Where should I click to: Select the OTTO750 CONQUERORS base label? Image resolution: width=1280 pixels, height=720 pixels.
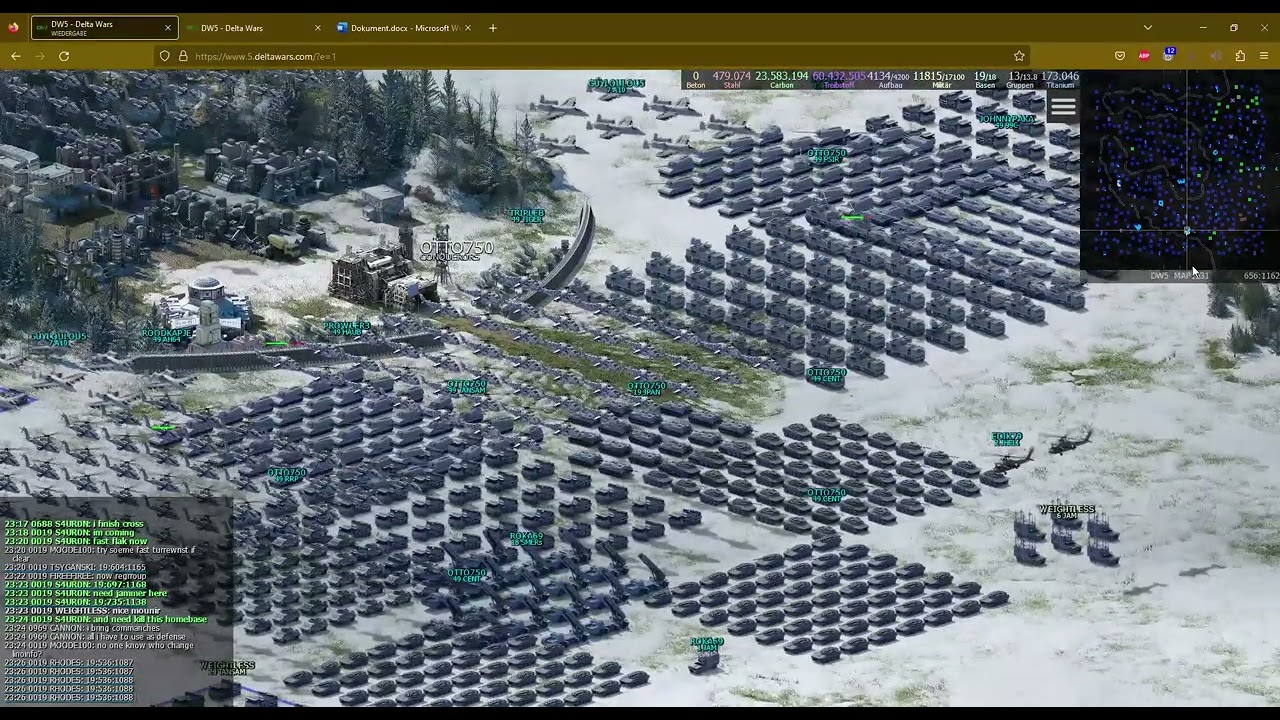pos(456,250)
